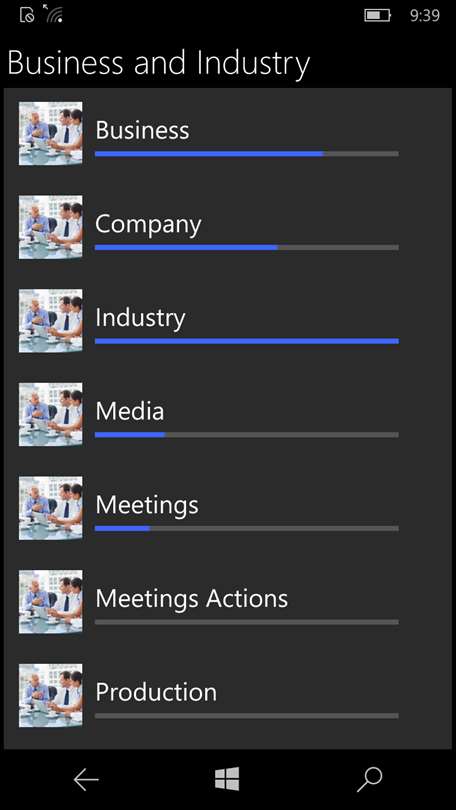This screenshot has width=456, height=810.
Task: Click the Production empty progress bar
Action: pos(247,716)
